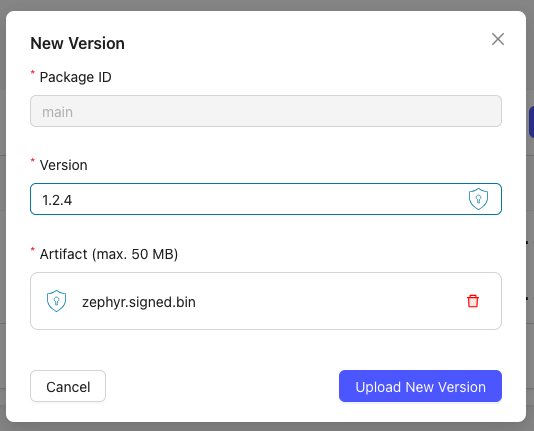This screenshot has height=431, width=534.
Task: Click the Package ID label
Action: click(76, 77)
